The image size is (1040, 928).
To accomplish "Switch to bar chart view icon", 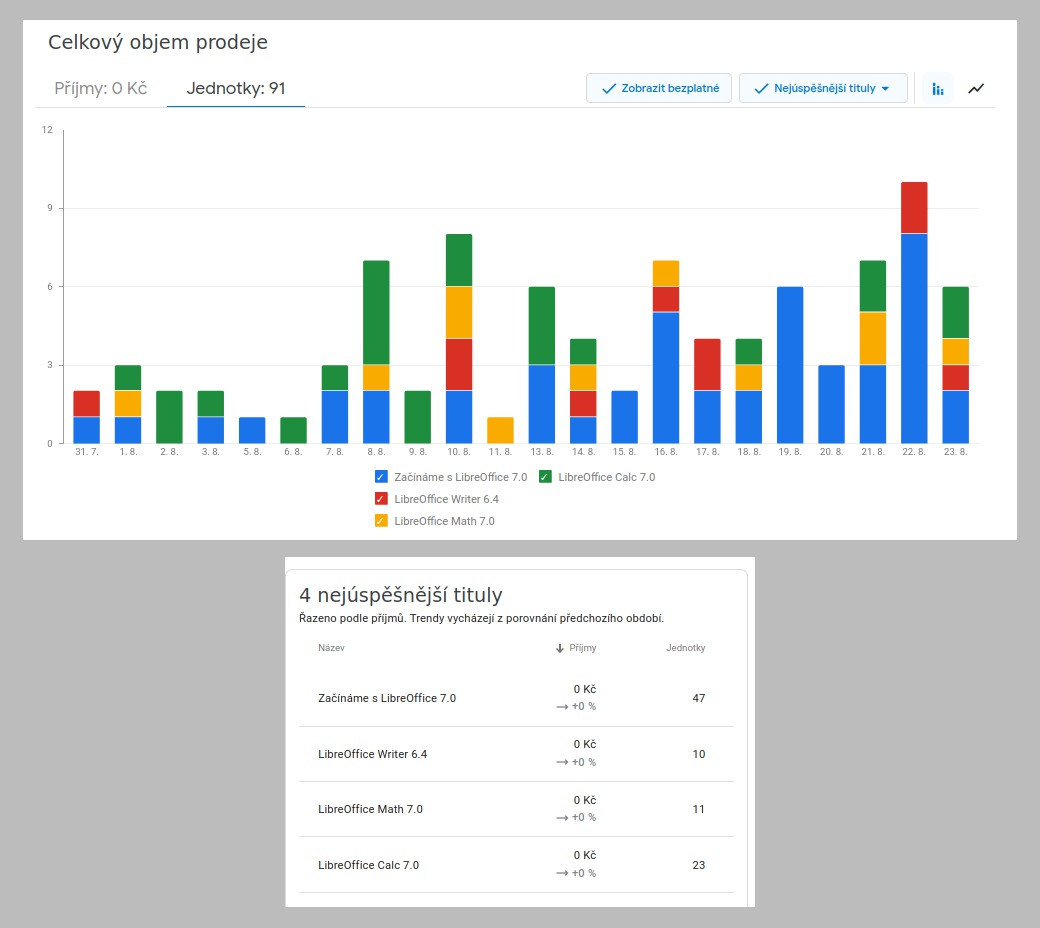I will [938, 88].
